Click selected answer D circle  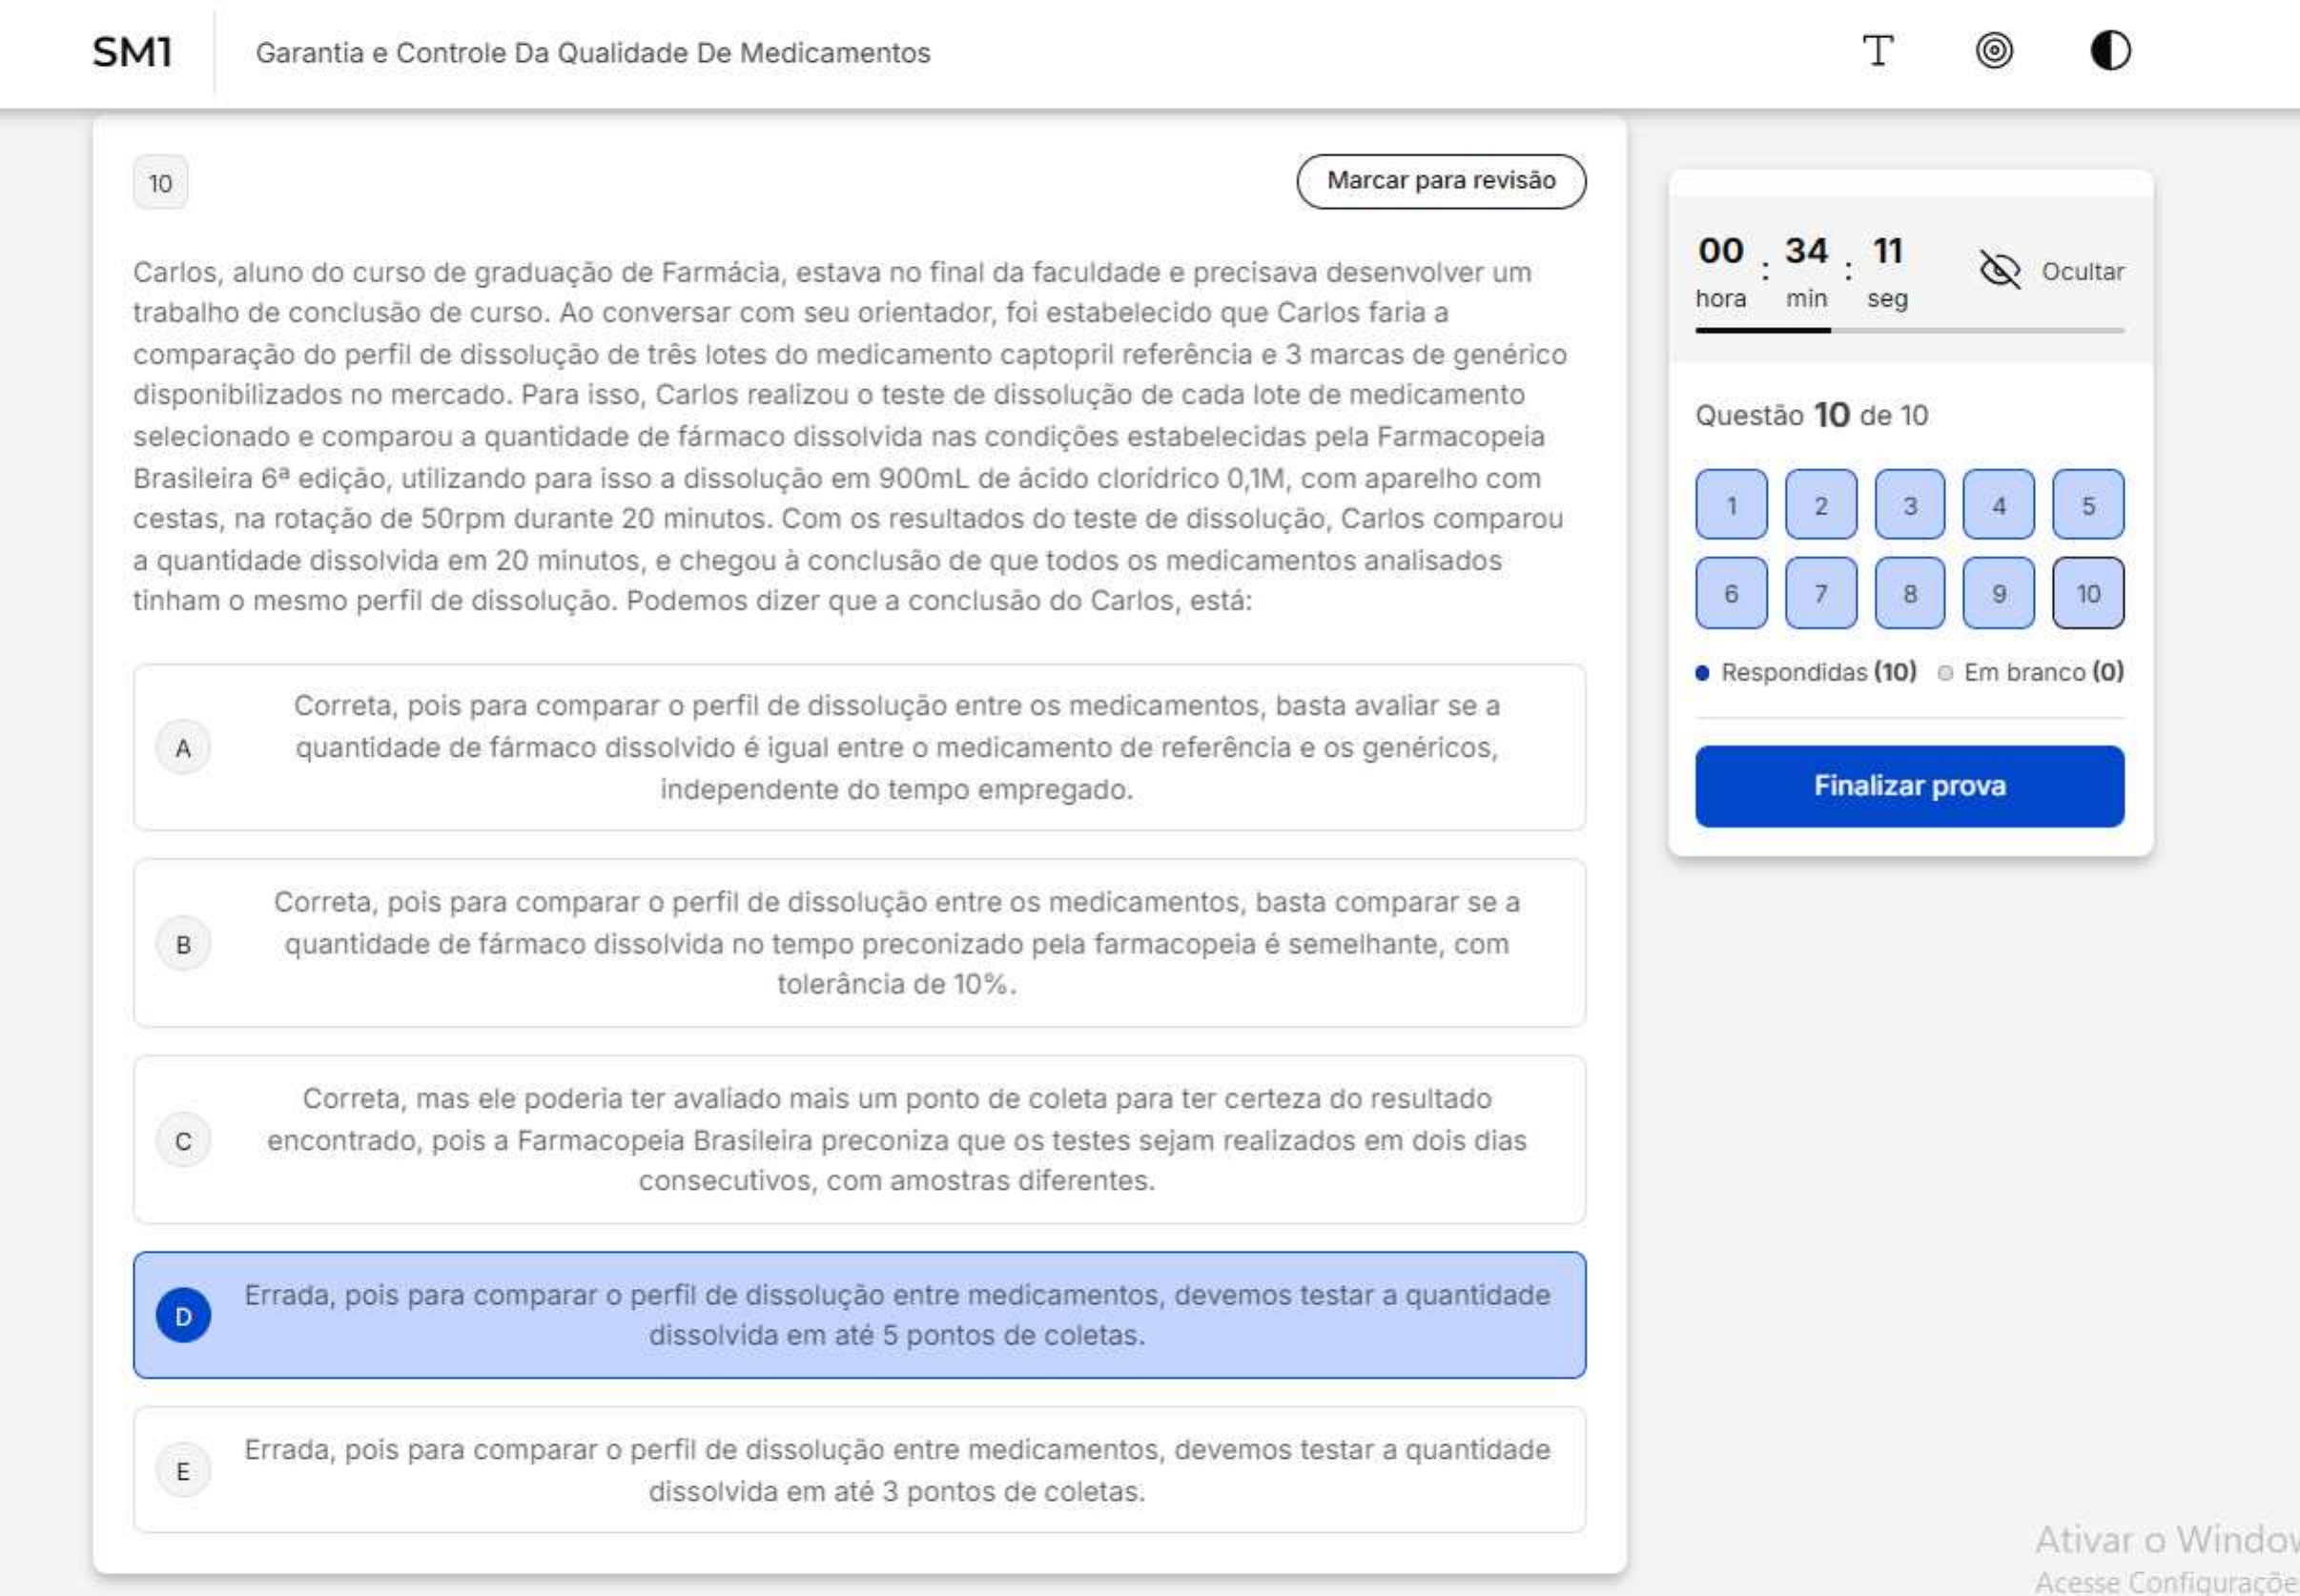[183, 1316]
